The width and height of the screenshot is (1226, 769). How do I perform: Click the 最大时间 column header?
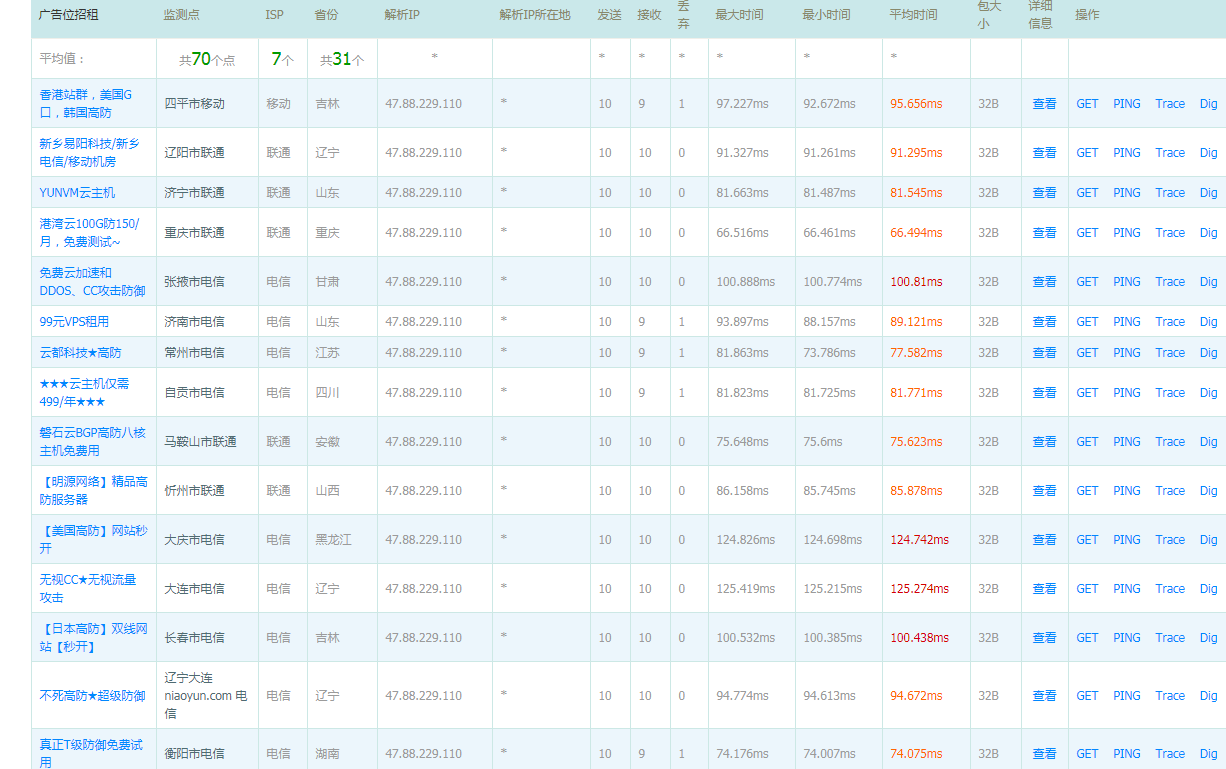point(740,15)
